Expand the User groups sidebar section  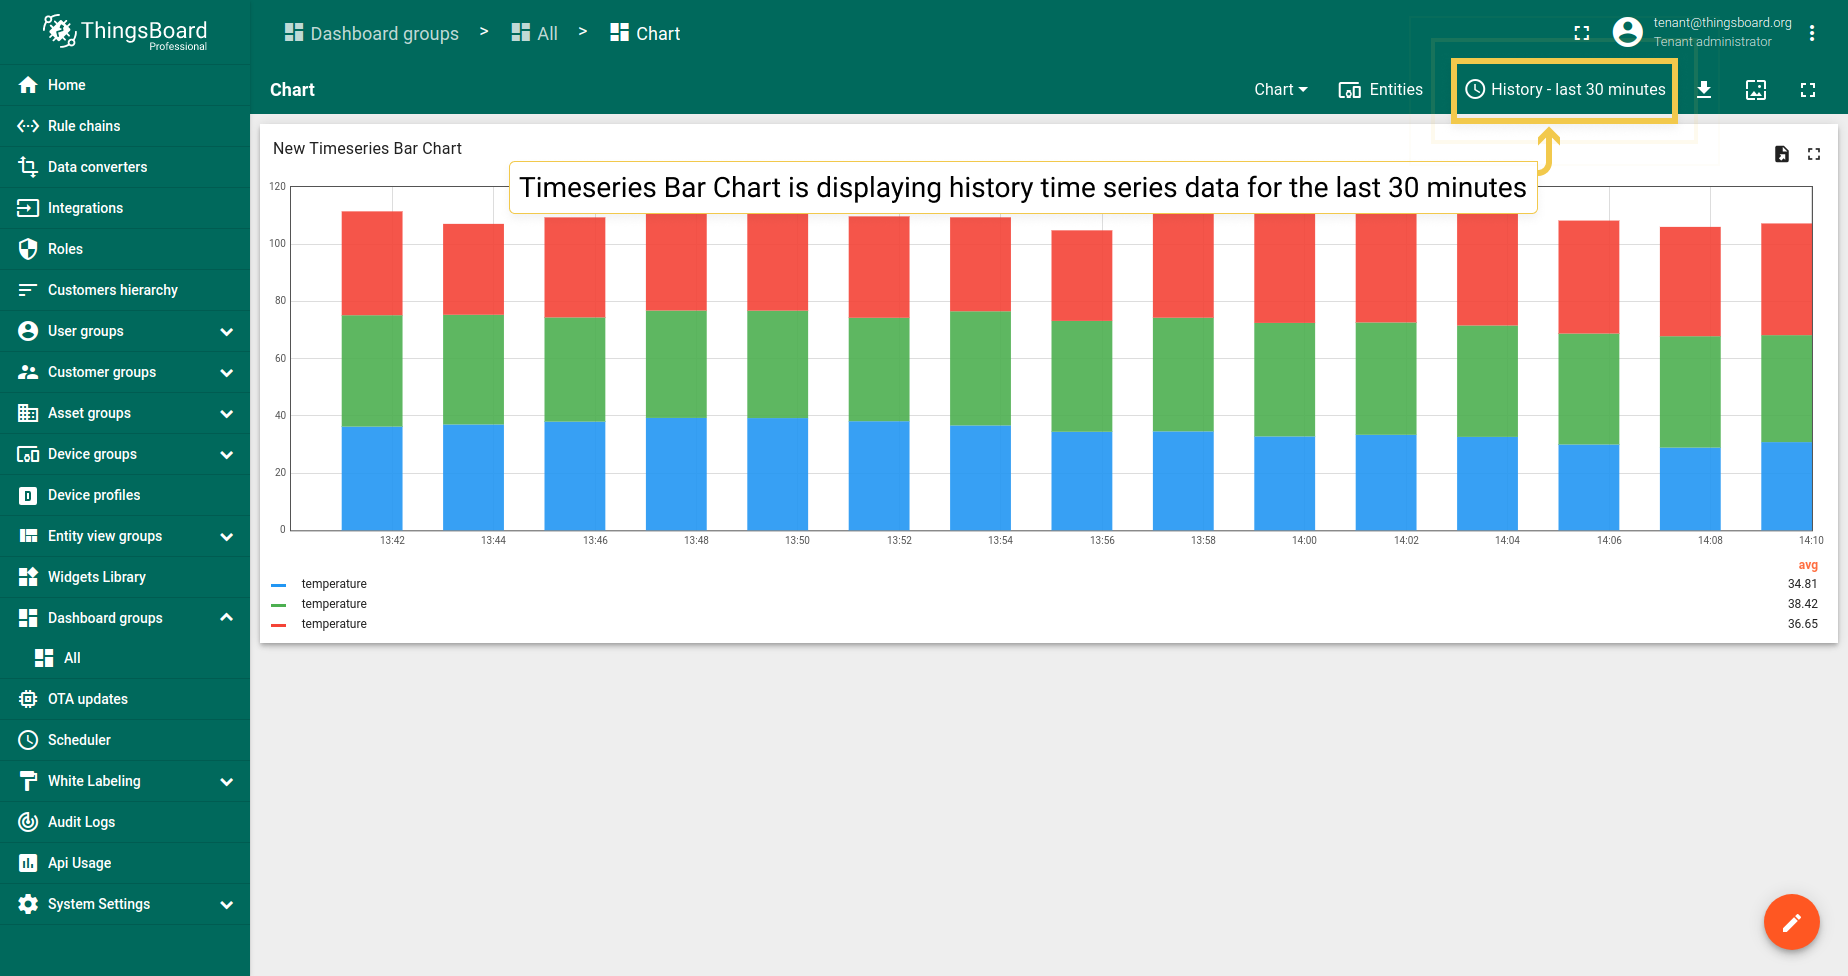226,331
